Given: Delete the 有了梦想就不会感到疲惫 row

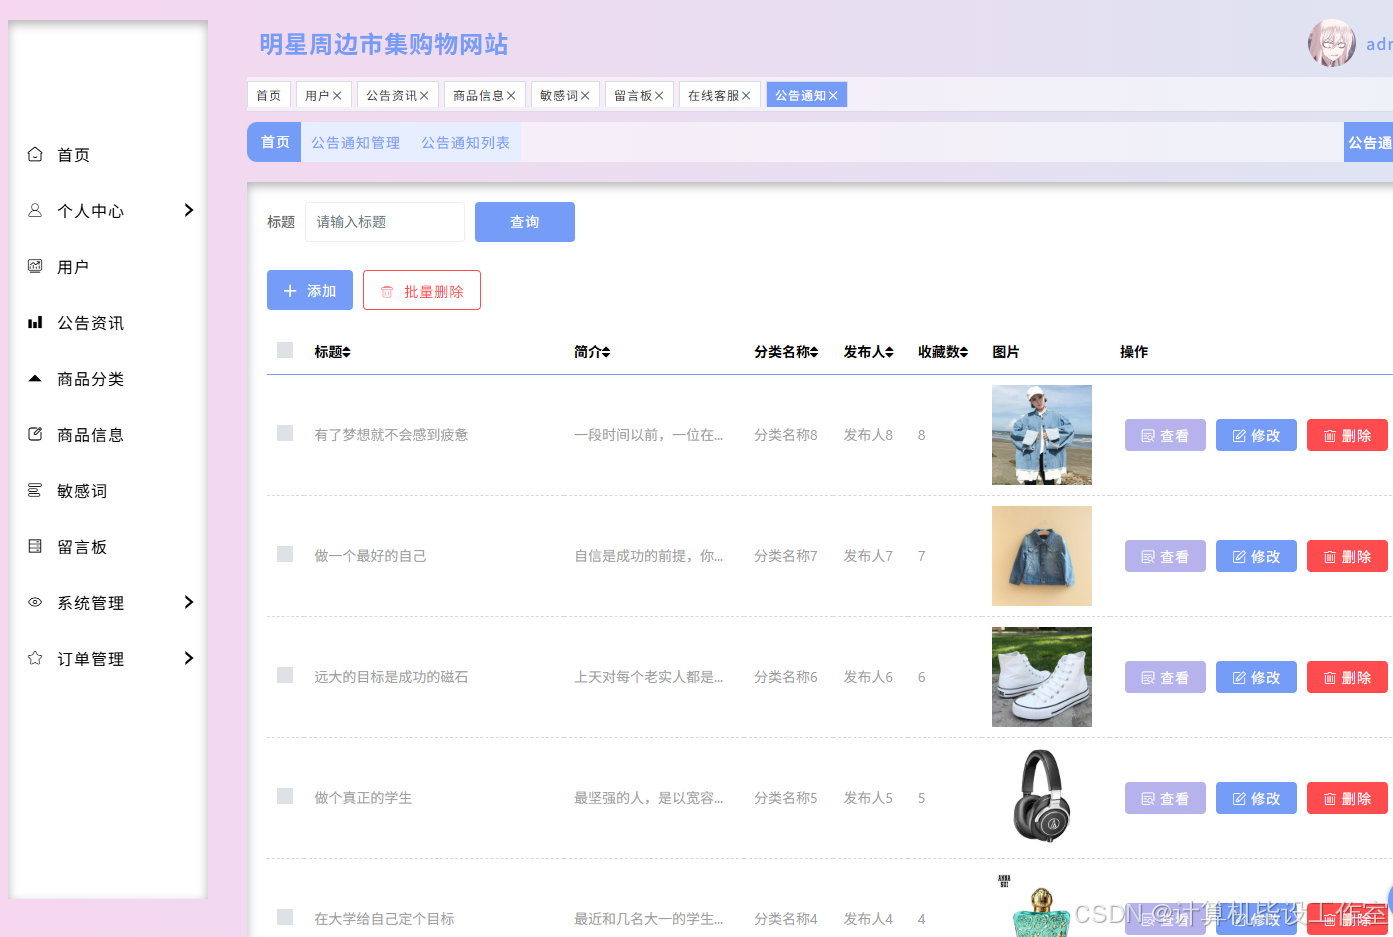Looking at the screenshot, I should point(1347,435).
